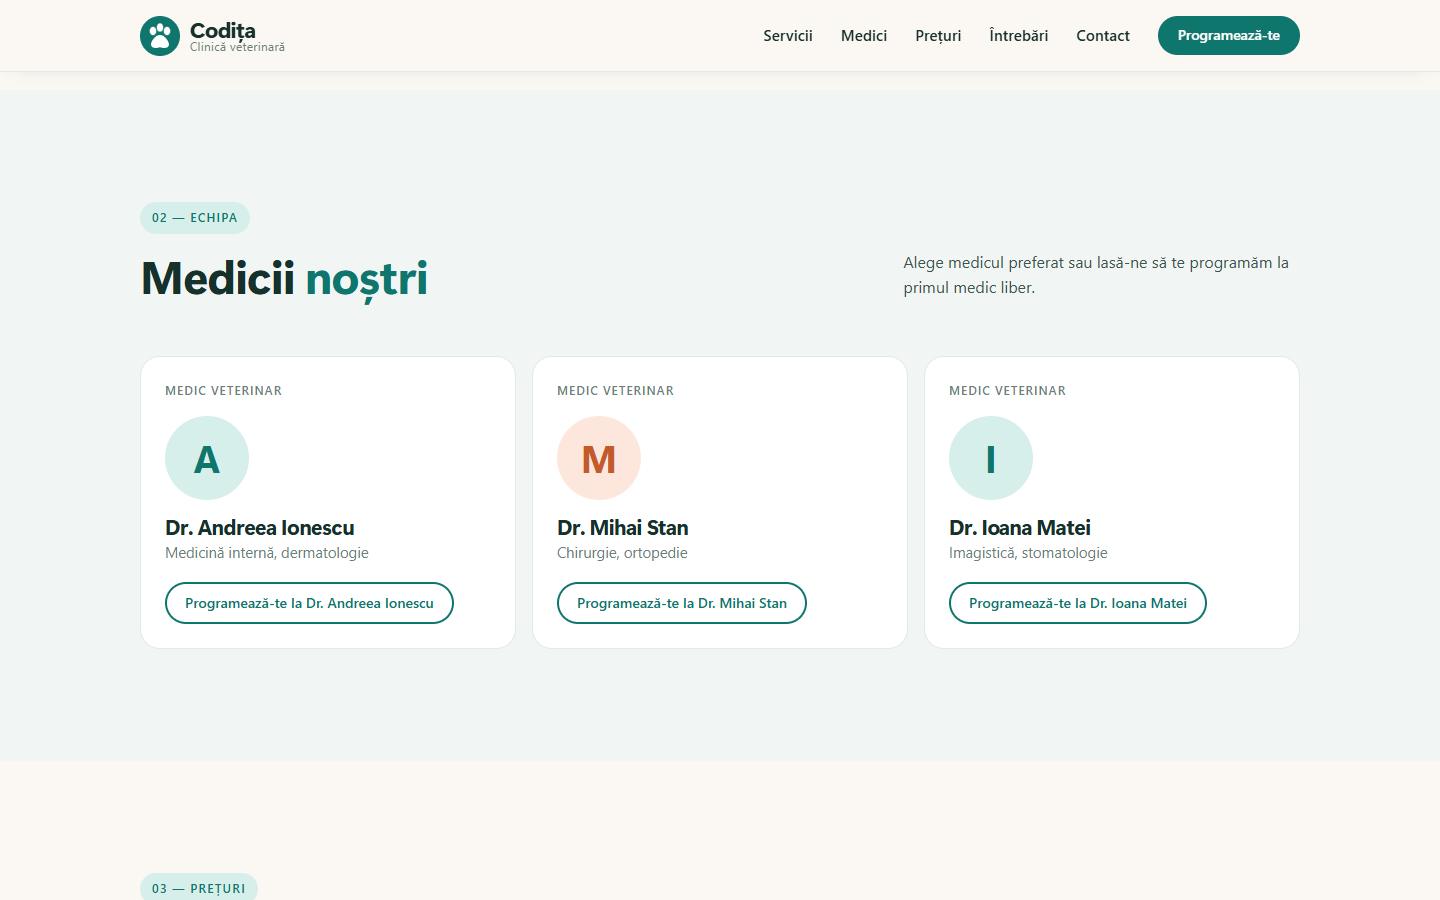This screenshot has width=1440, height=900.
Task: Click MEDIC VETERINAR label on Ioana Matei card
Action: [x=1008, y=391]
